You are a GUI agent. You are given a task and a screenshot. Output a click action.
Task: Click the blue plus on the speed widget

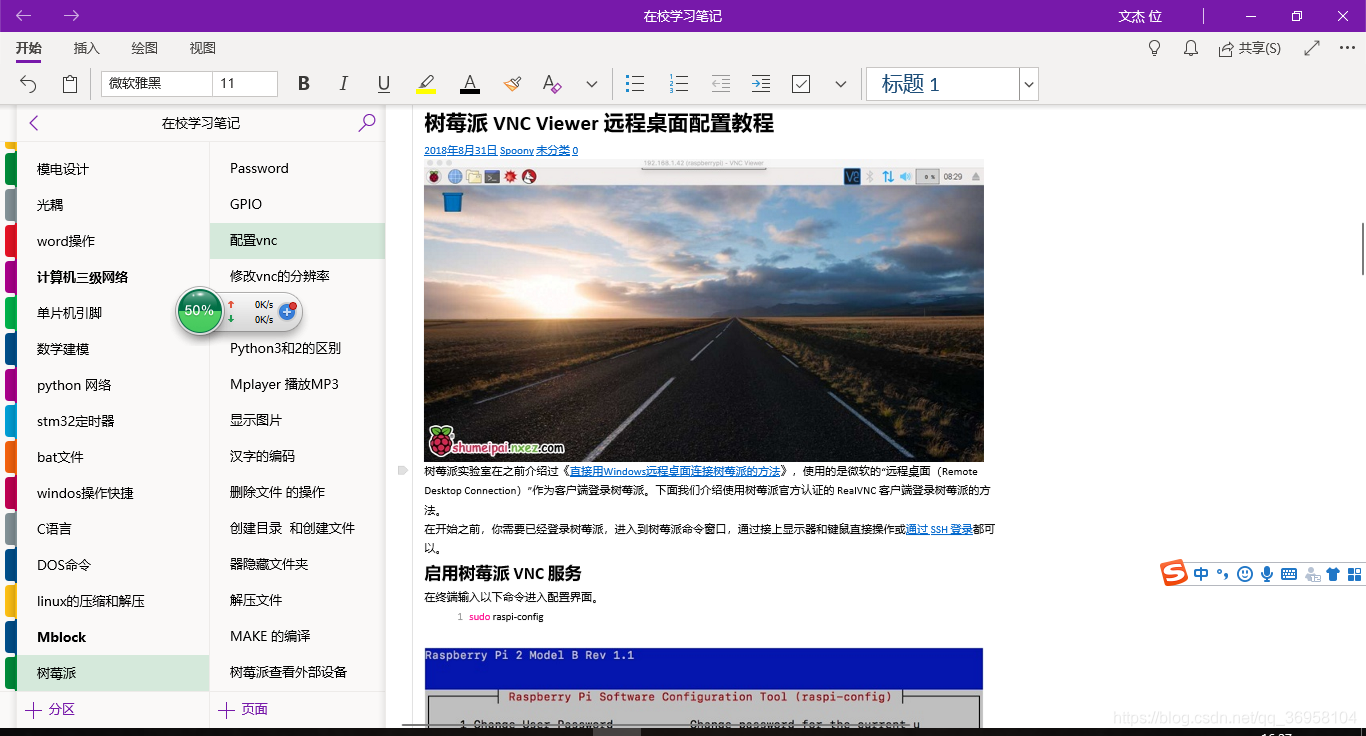click(x=287, y=311)
